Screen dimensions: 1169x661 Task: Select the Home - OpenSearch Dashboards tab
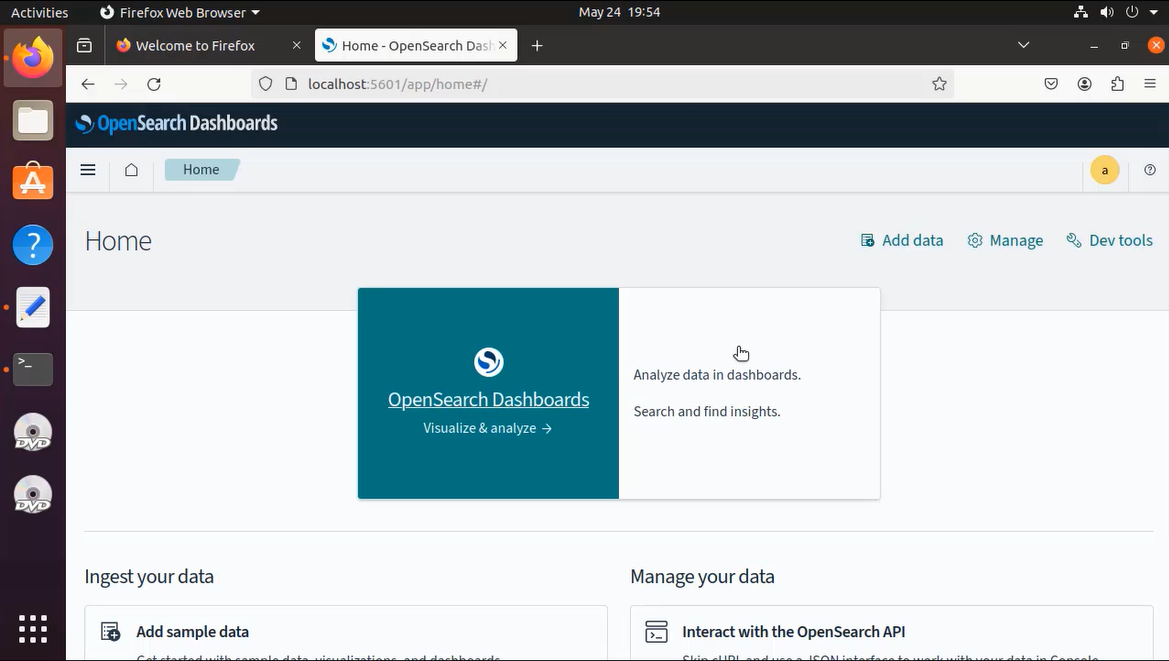coord(416,45)
